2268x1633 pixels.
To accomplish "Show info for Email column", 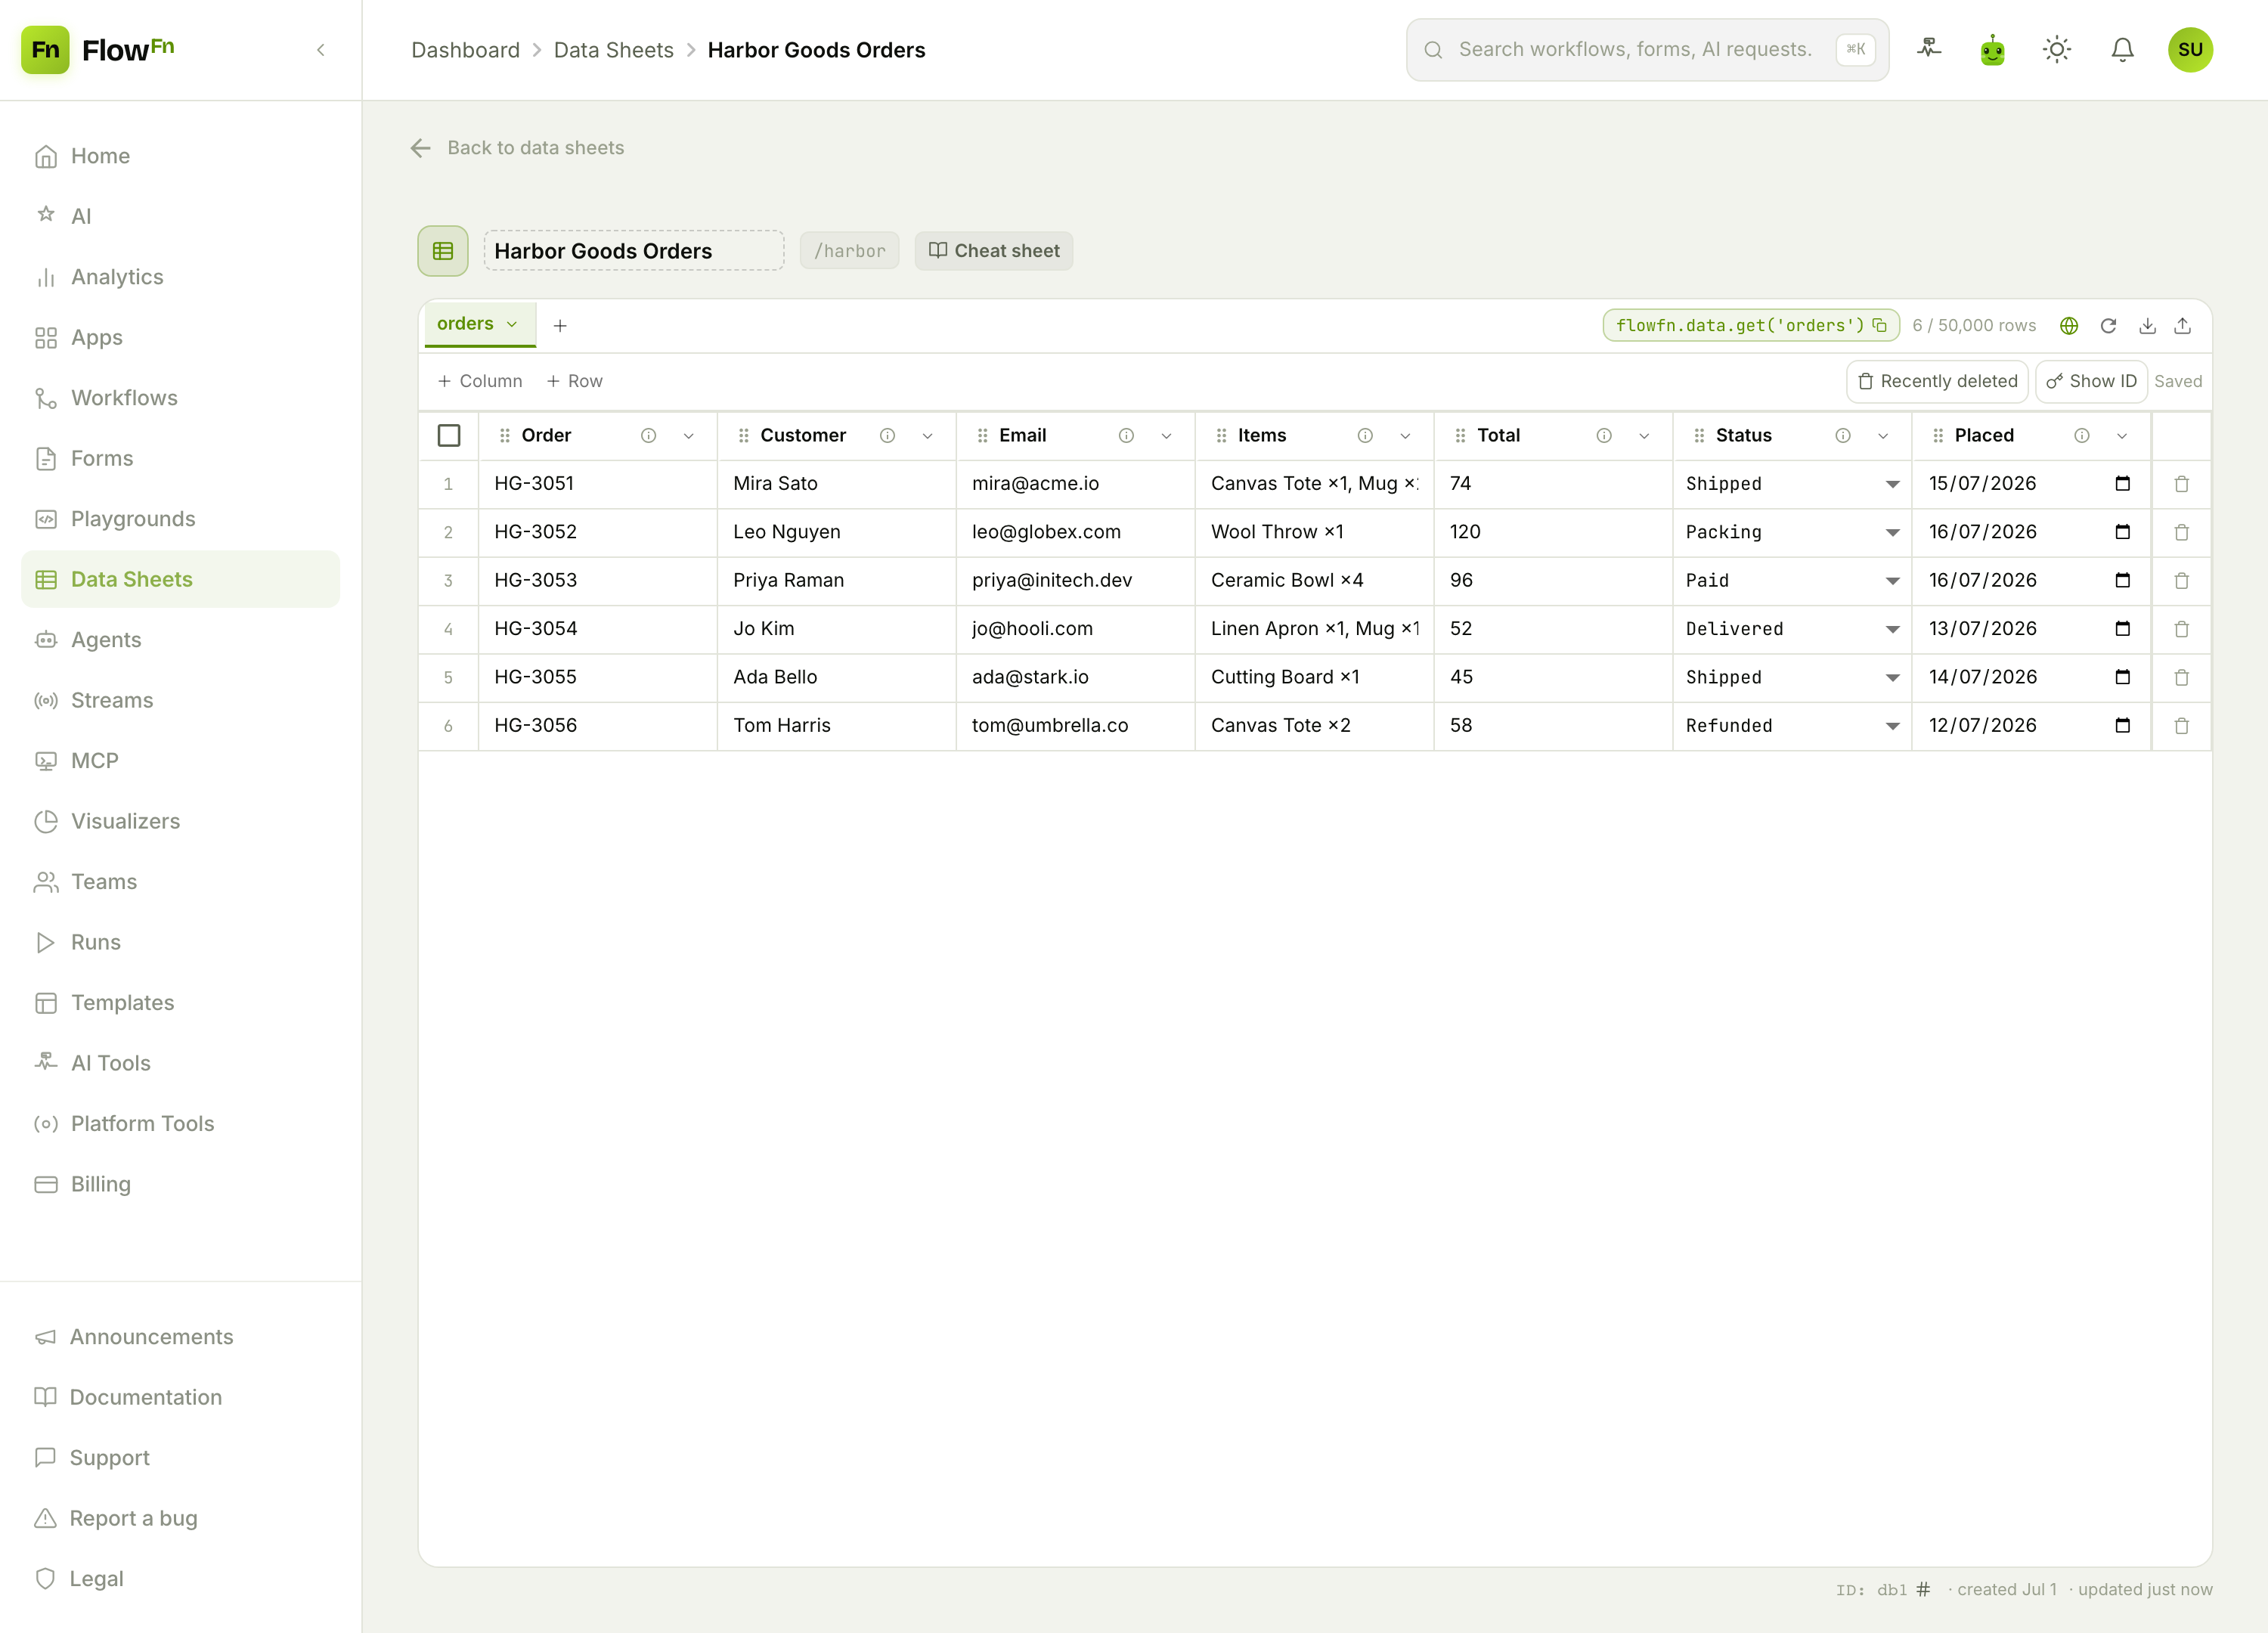I will pyautogui.click(x=1126, y=435).
